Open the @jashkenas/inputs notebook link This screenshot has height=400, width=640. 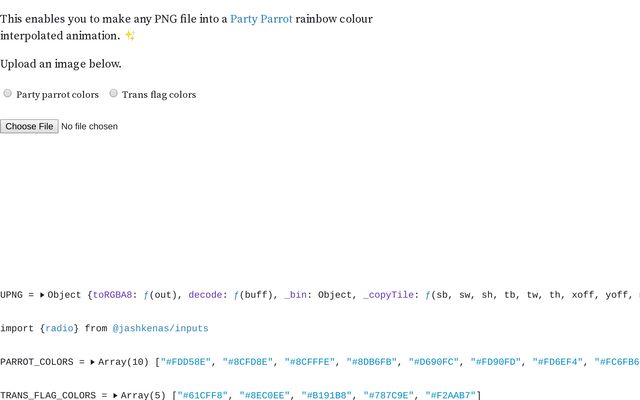[160, 328]
